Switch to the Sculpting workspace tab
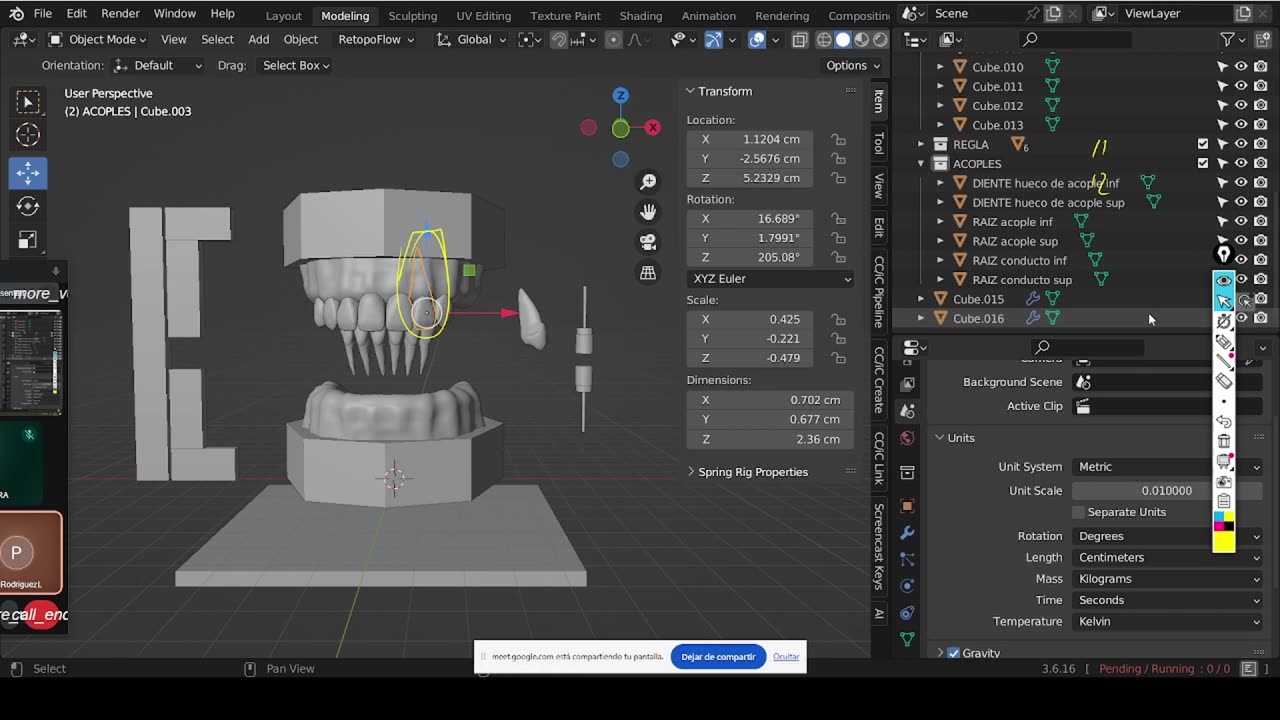1280x720 pixels. pos(412,16)
